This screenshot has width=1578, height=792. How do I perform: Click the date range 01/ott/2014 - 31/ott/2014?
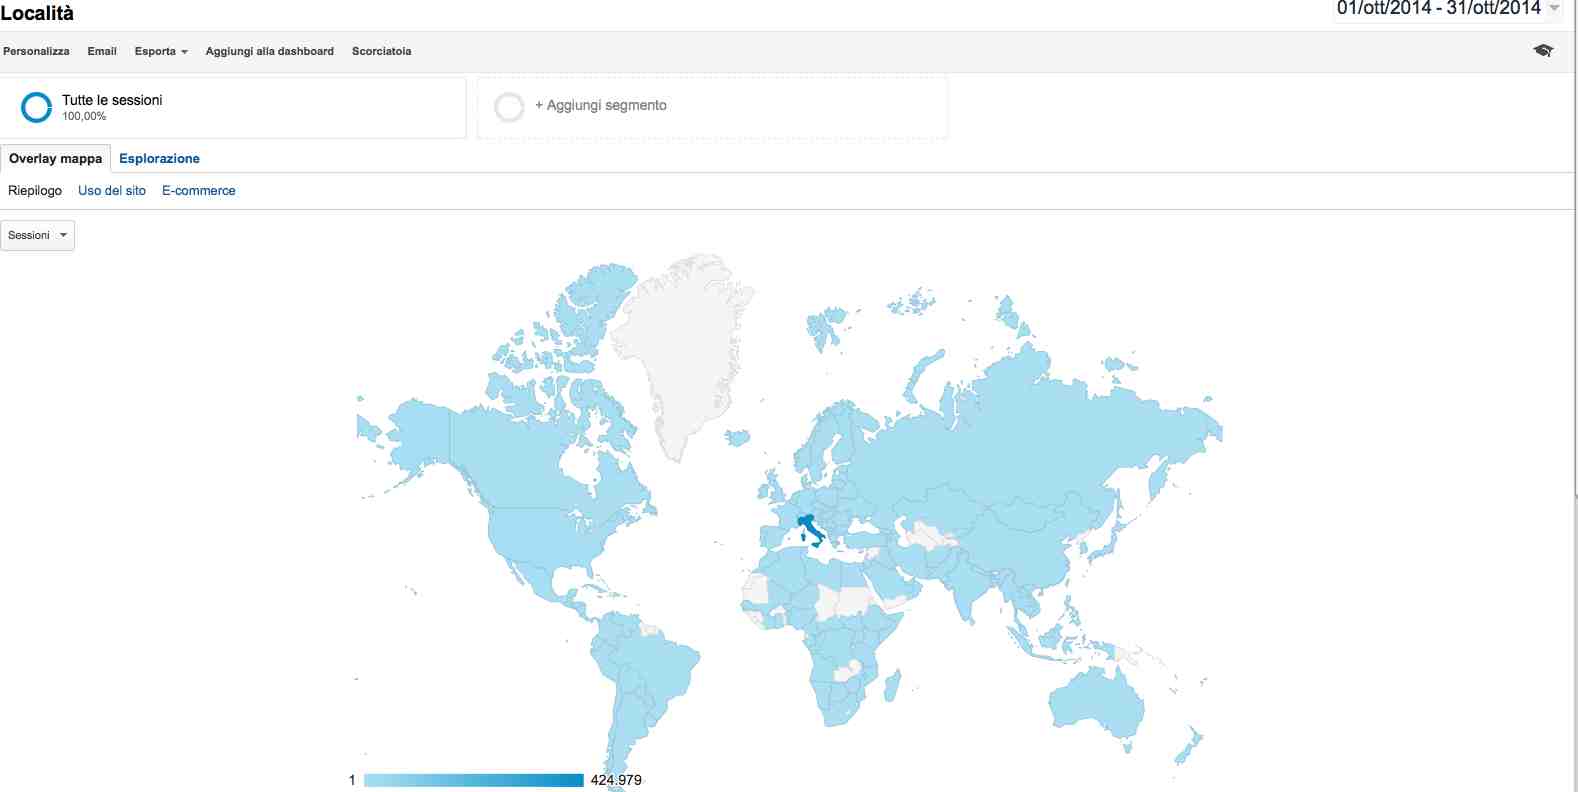pyautogui.click(x=1438, y=9)
